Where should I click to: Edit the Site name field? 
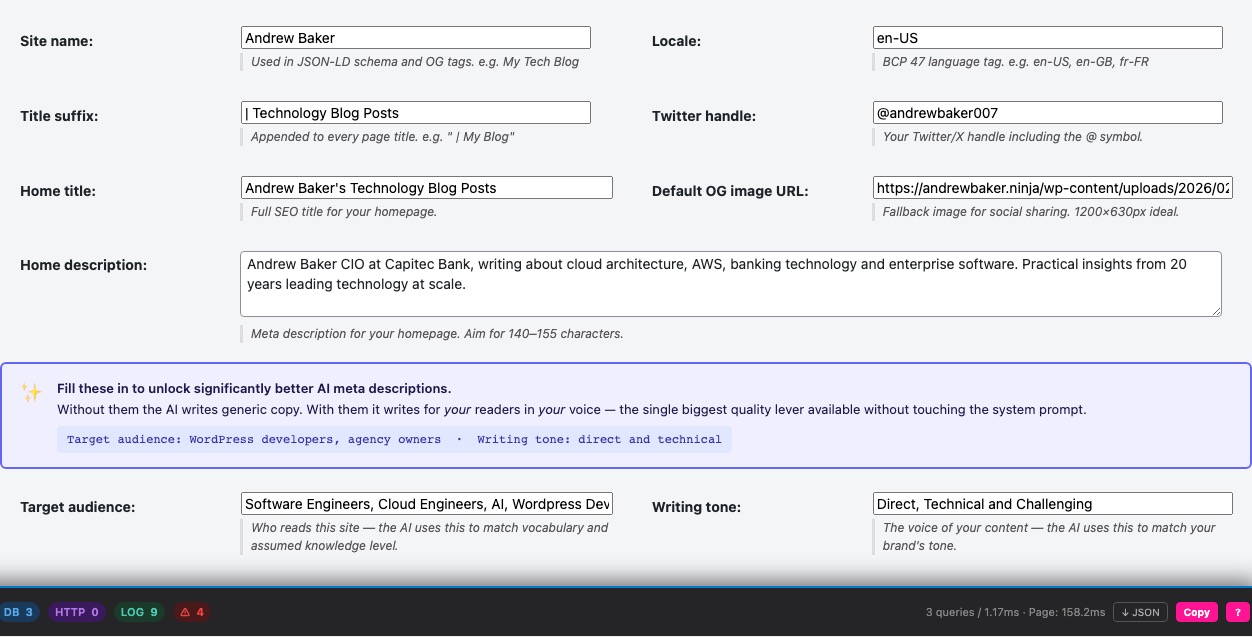click(x=415, y=37)
